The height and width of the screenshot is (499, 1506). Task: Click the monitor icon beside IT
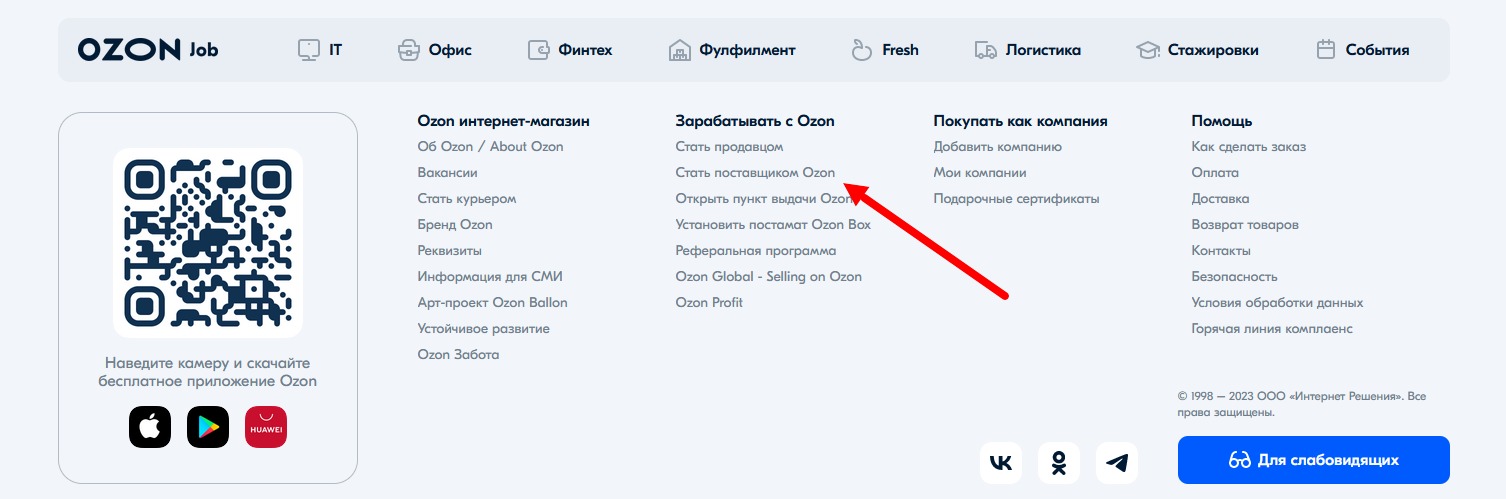309,50
